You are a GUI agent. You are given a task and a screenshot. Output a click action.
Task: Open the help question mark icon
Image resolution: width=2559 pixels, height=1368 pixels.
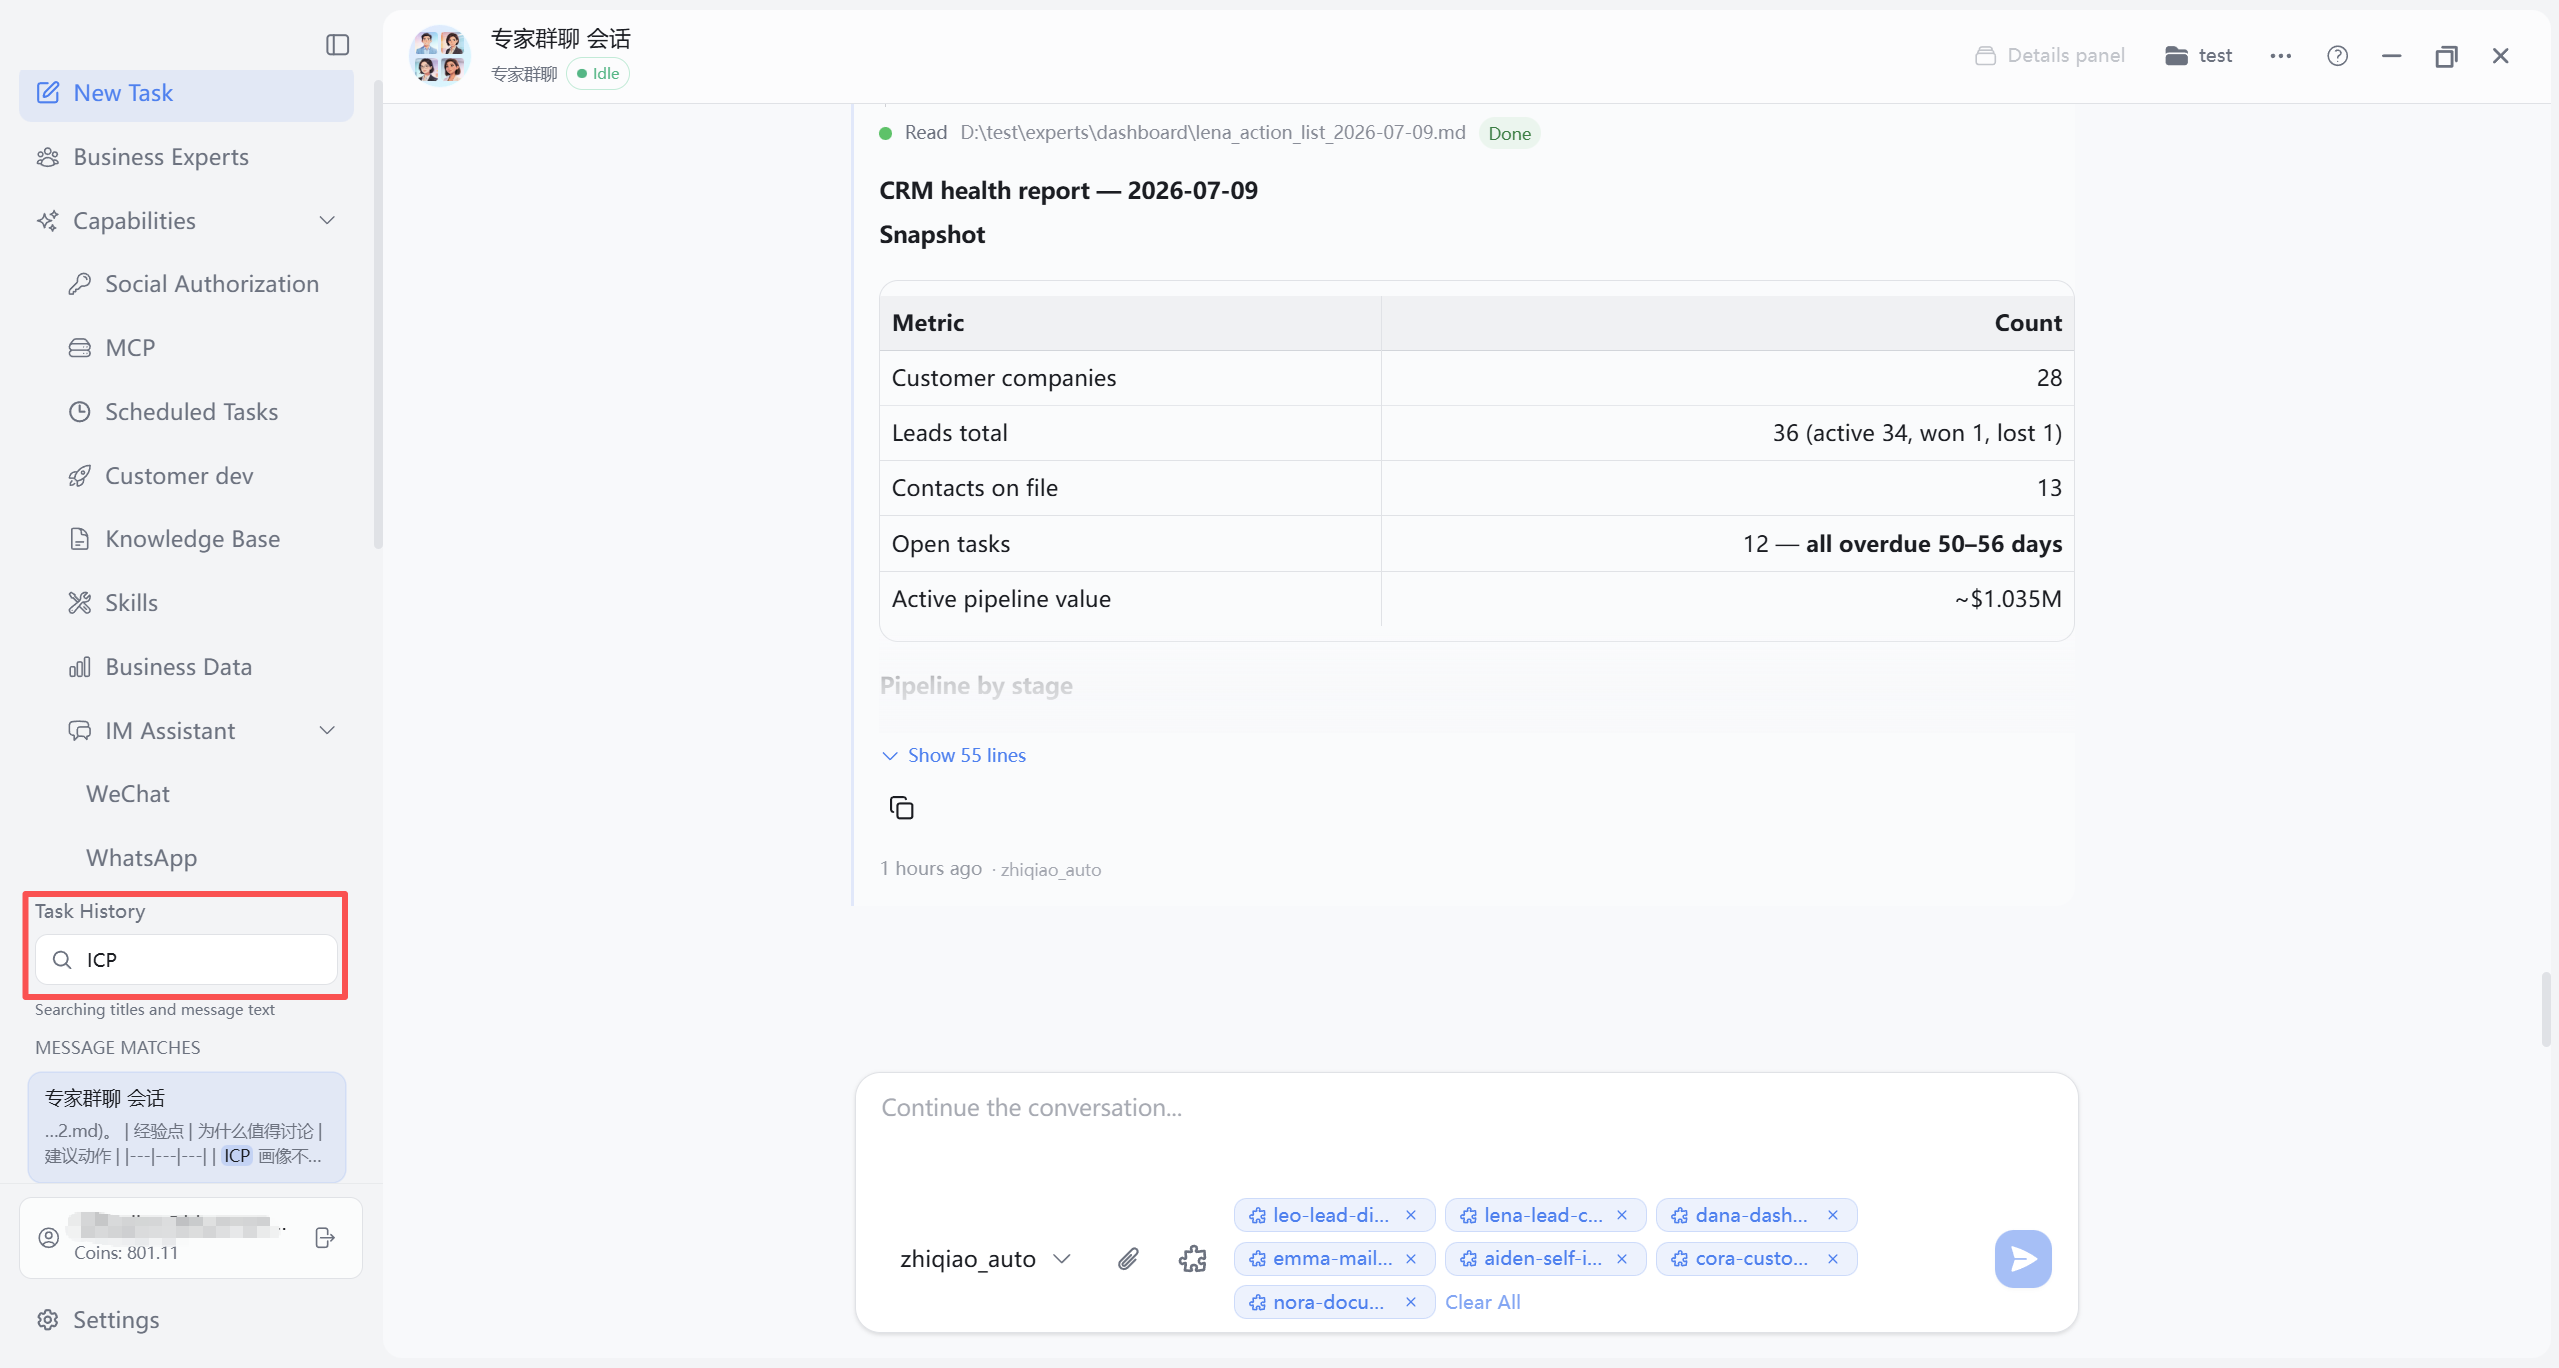[2337, 56]
